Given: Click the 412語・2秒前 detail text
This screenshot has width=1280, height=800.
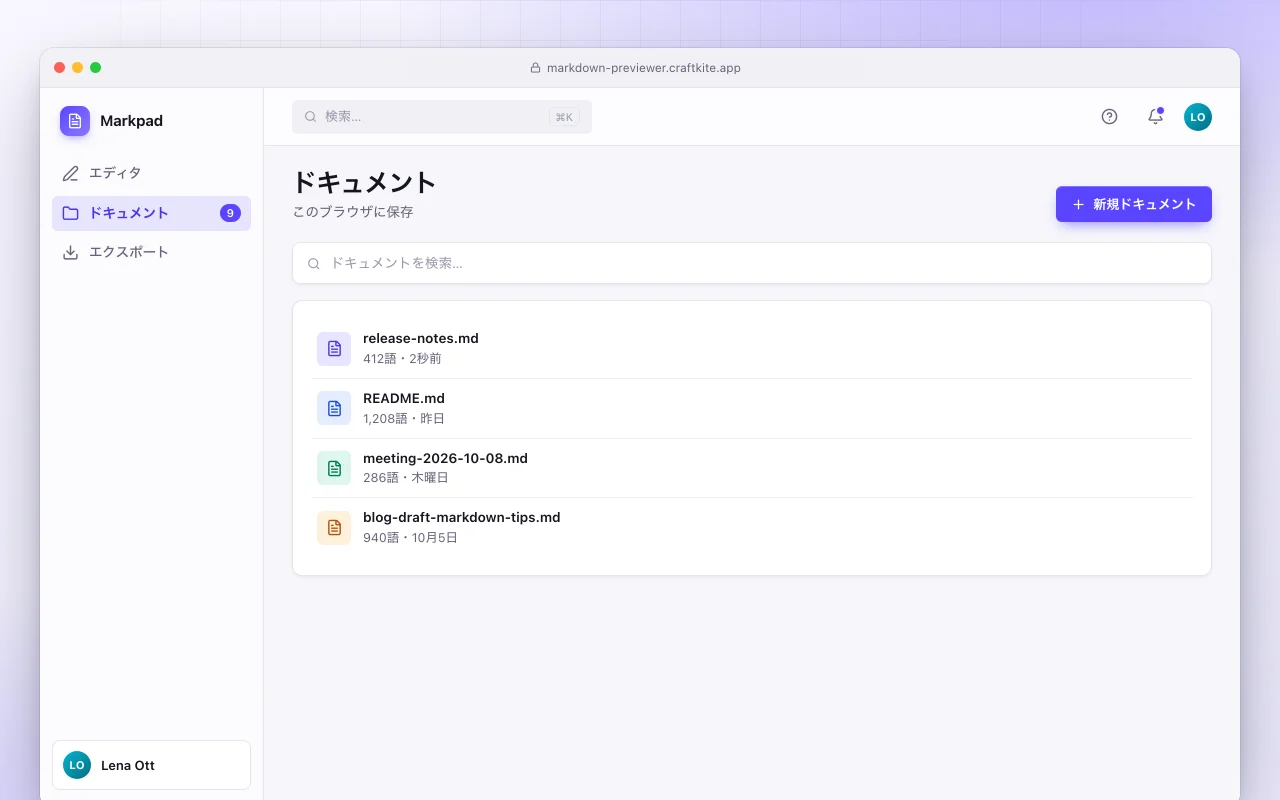Looking at the screenshot, I should click(402, 358).
